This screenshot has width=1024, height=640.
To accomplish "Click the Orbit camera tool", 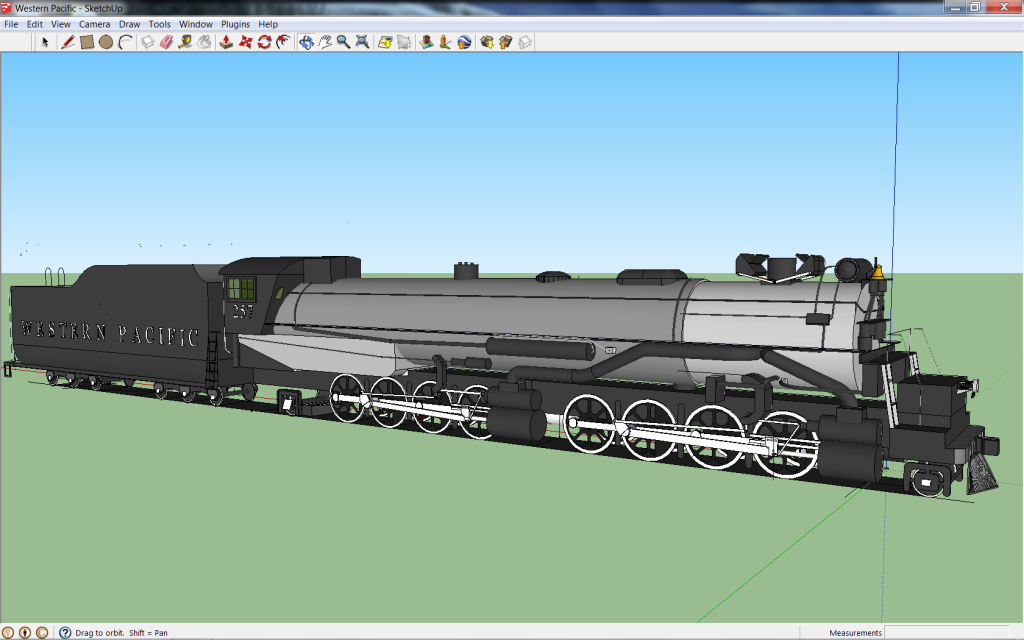I will tap(306, 42).
